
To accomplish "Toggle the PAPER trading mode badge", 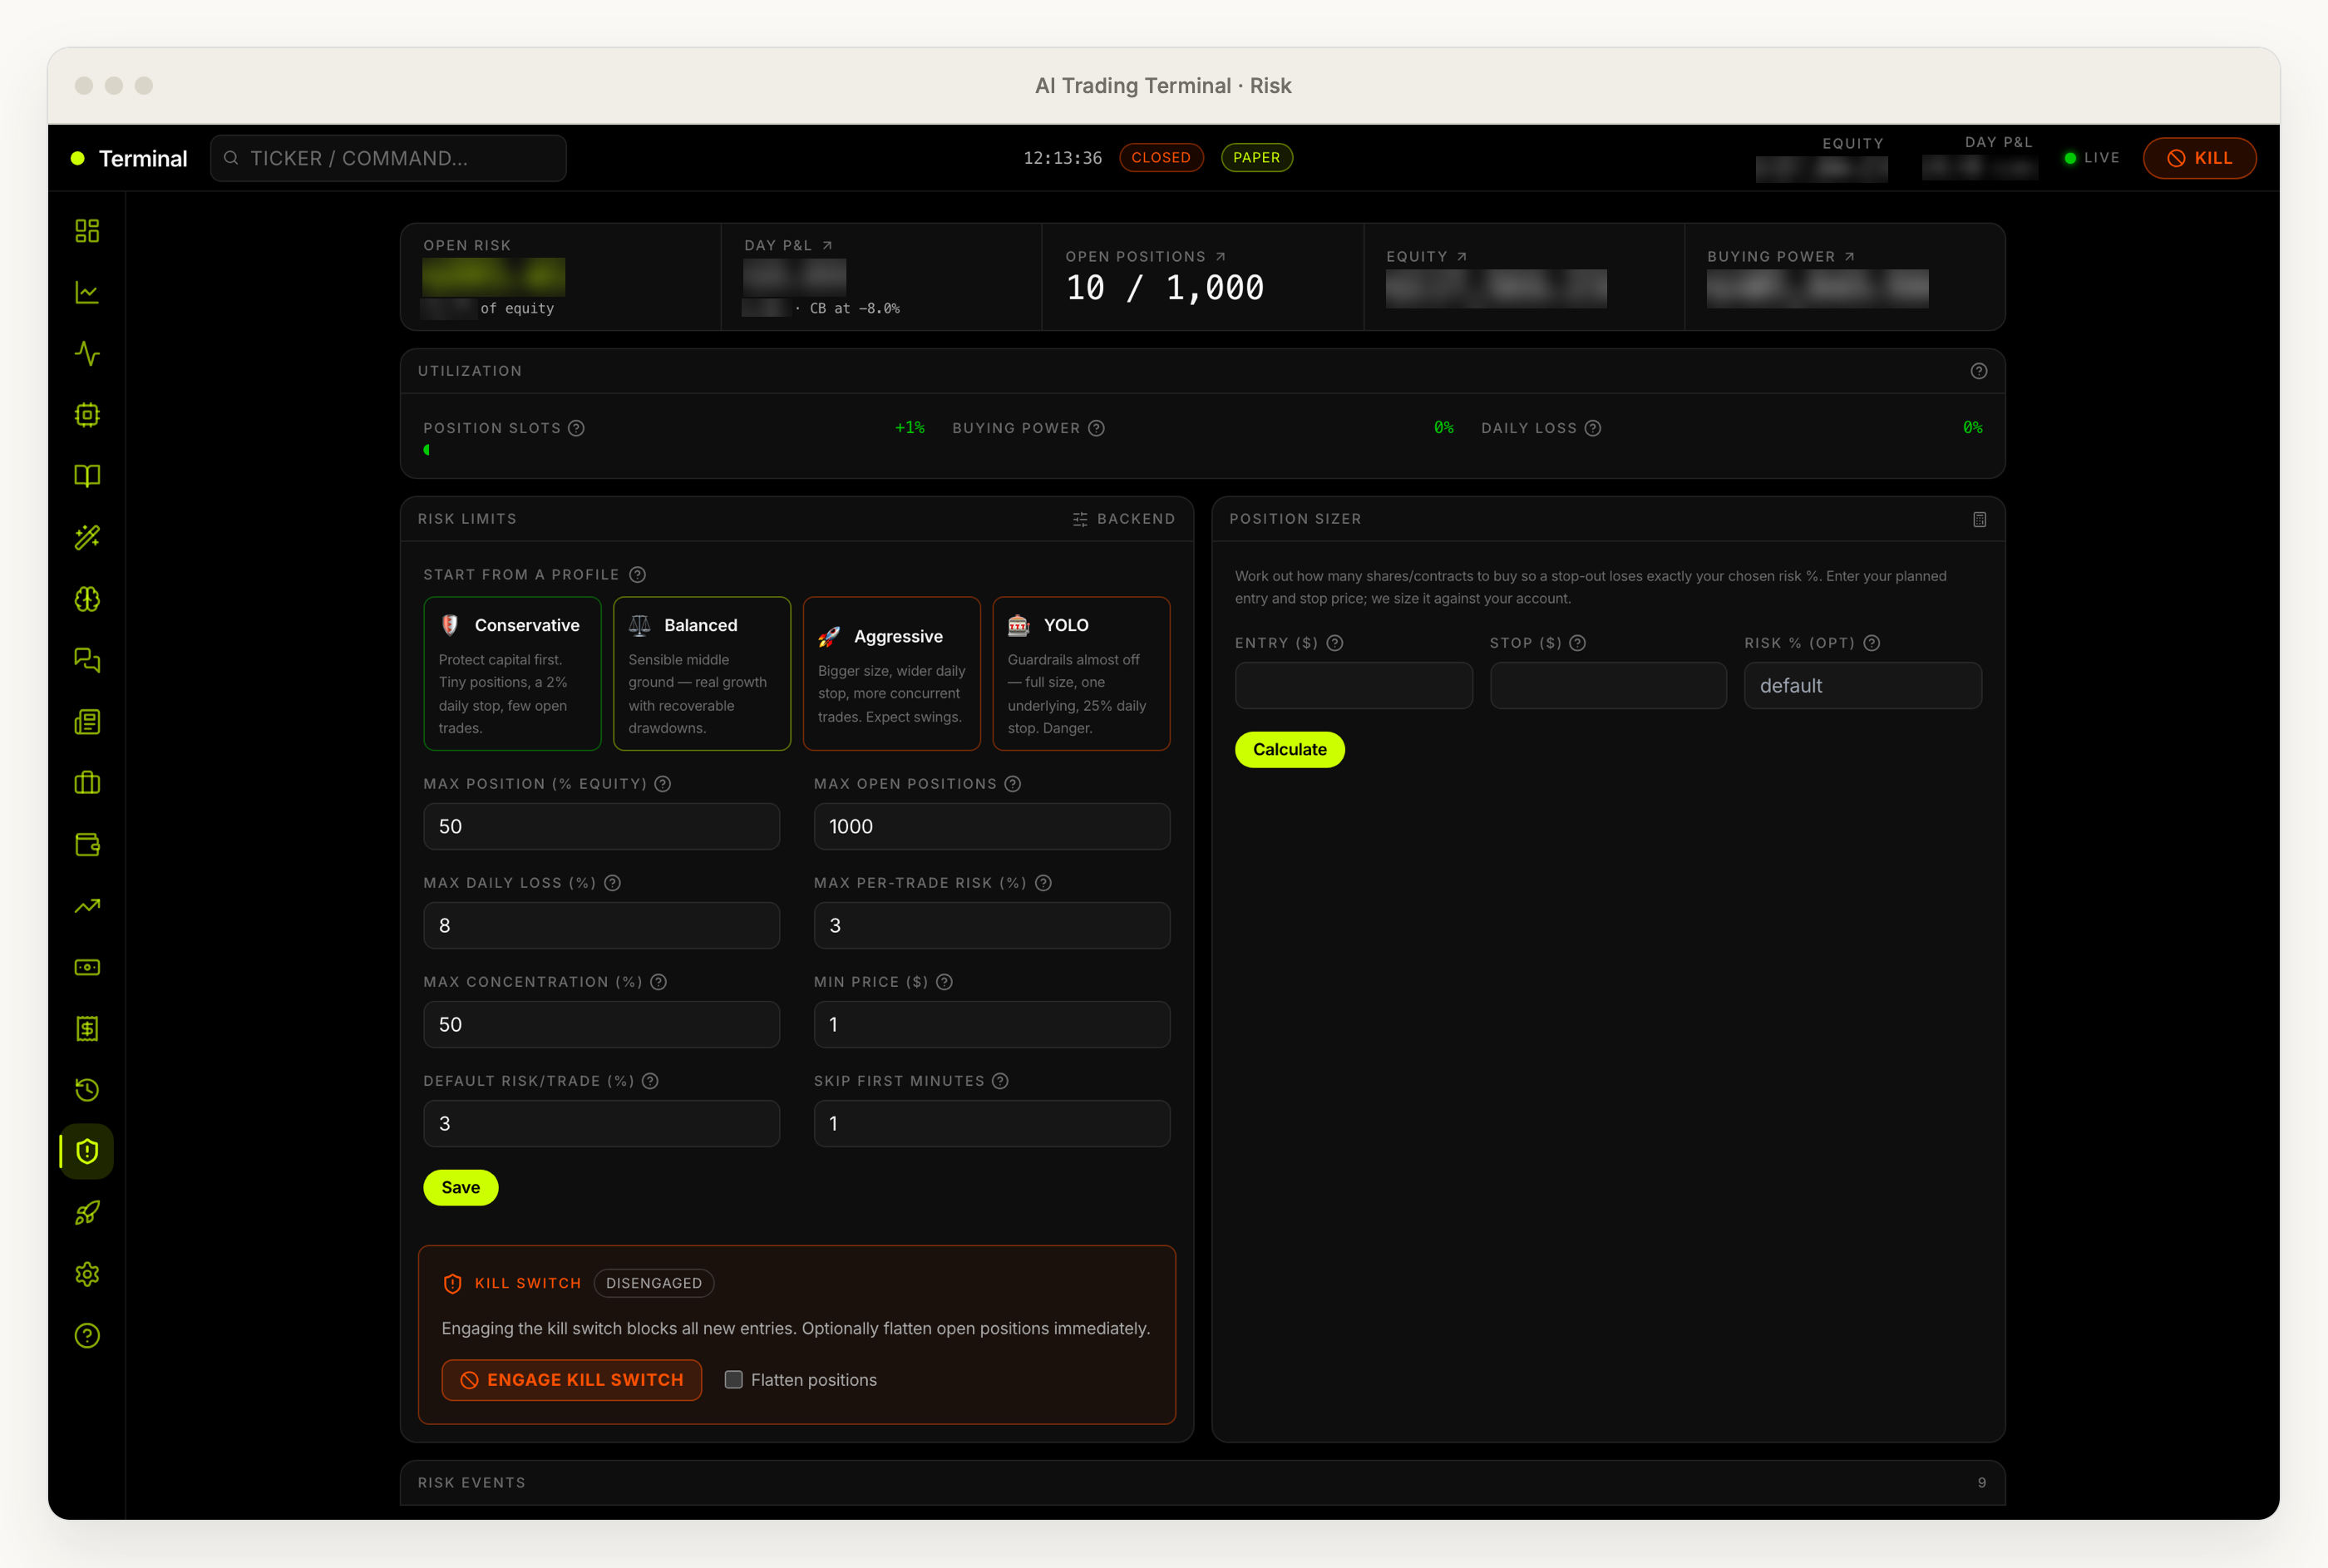I will [x=1256, y=158].
